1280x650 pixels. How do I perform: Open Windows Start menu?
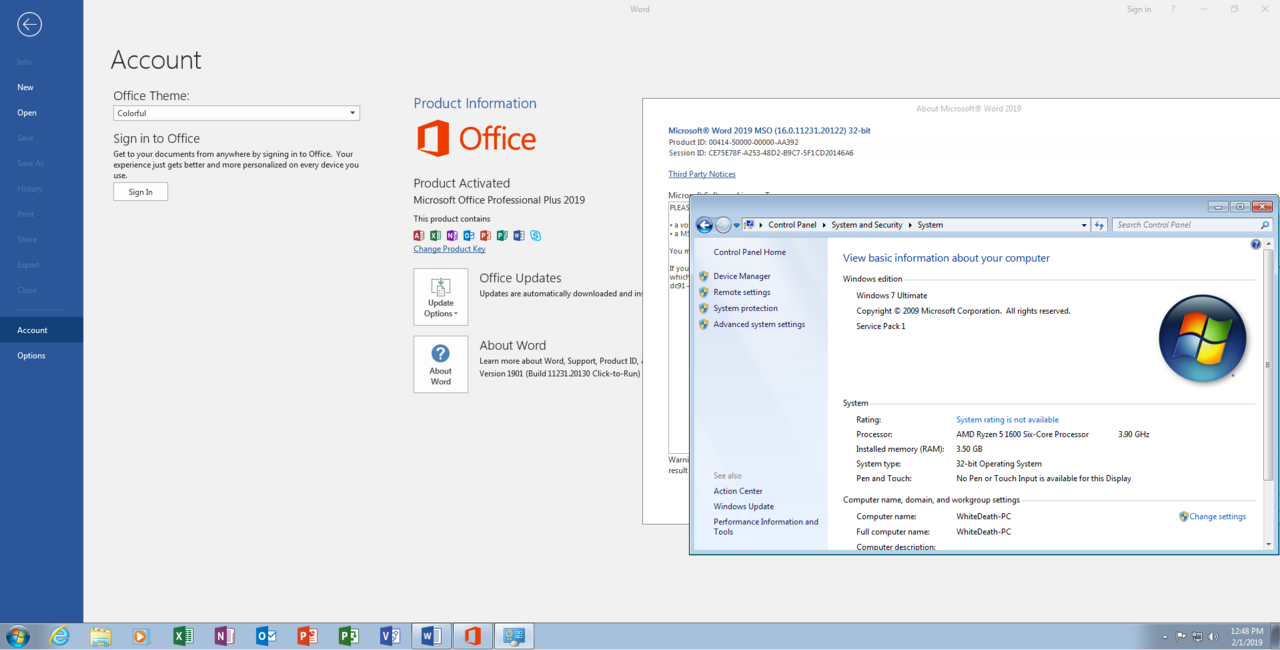pyautogui.click(x=18, y=636)
